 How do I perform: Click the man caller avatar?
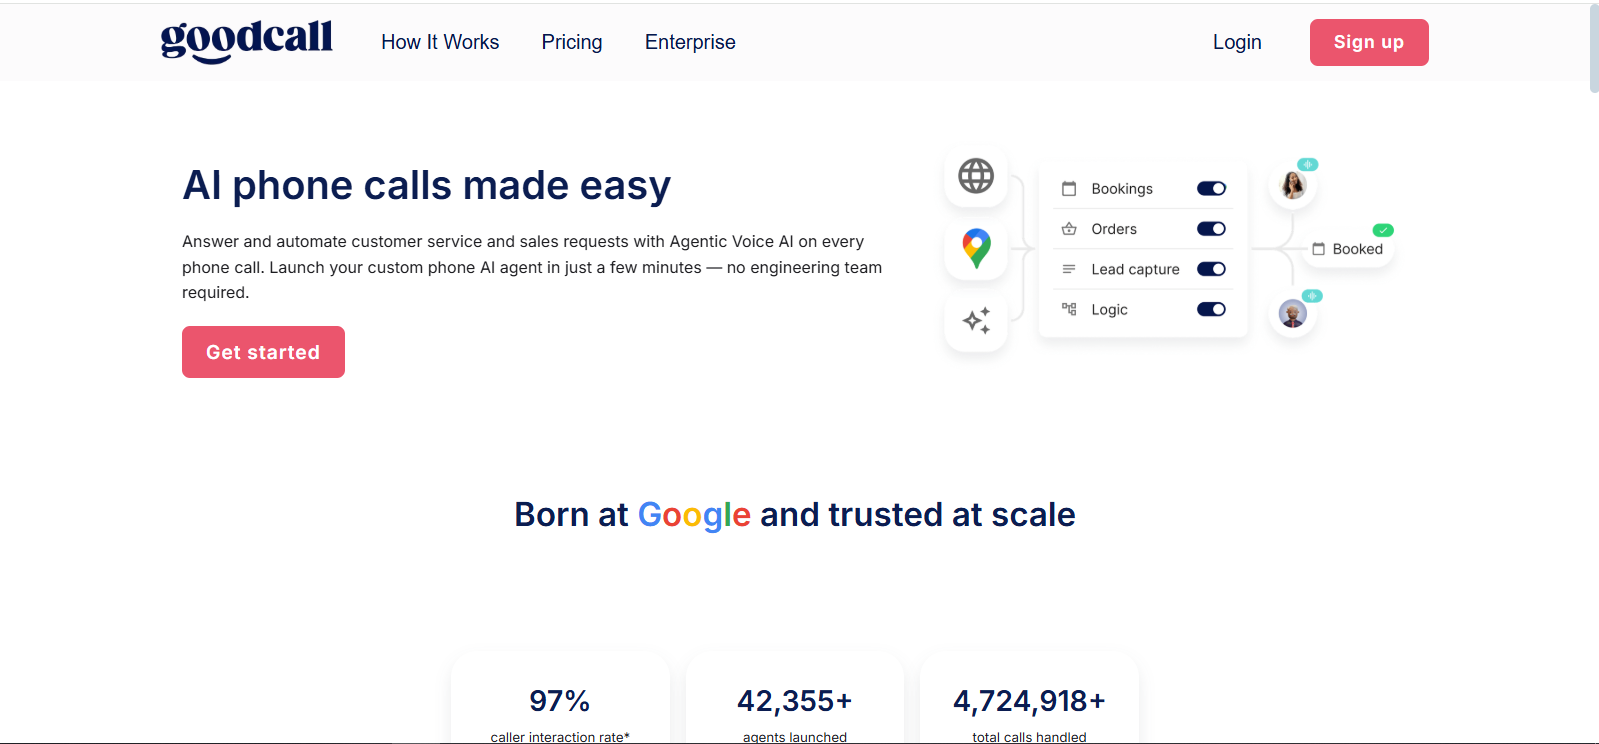[x=1293, y=314]
